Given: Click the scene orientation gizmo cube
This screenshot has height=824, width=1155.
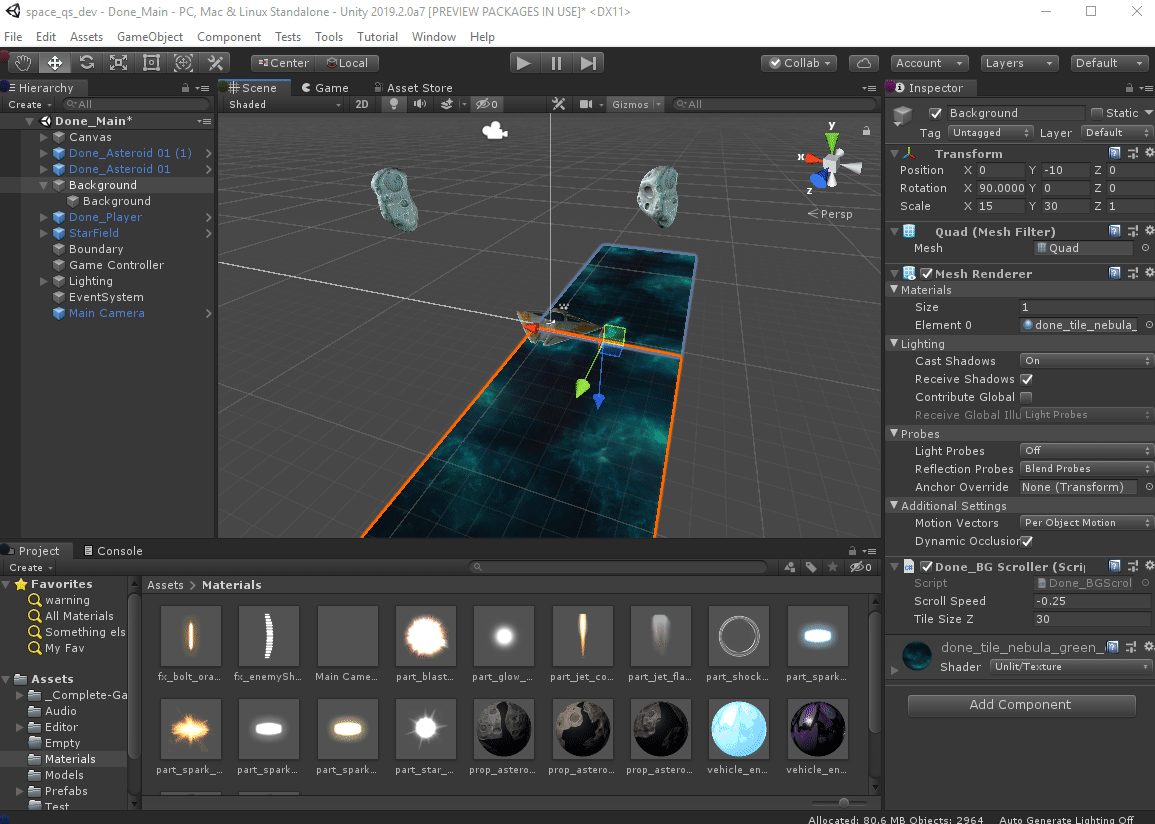Looking at the screenshot, I should point(831,162).
